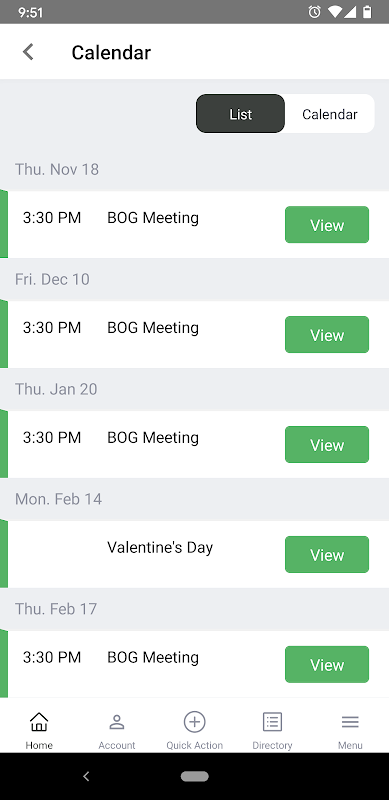The image size is (389, 800).
Task: Open the Directory list icon
Action: [272, 722]
